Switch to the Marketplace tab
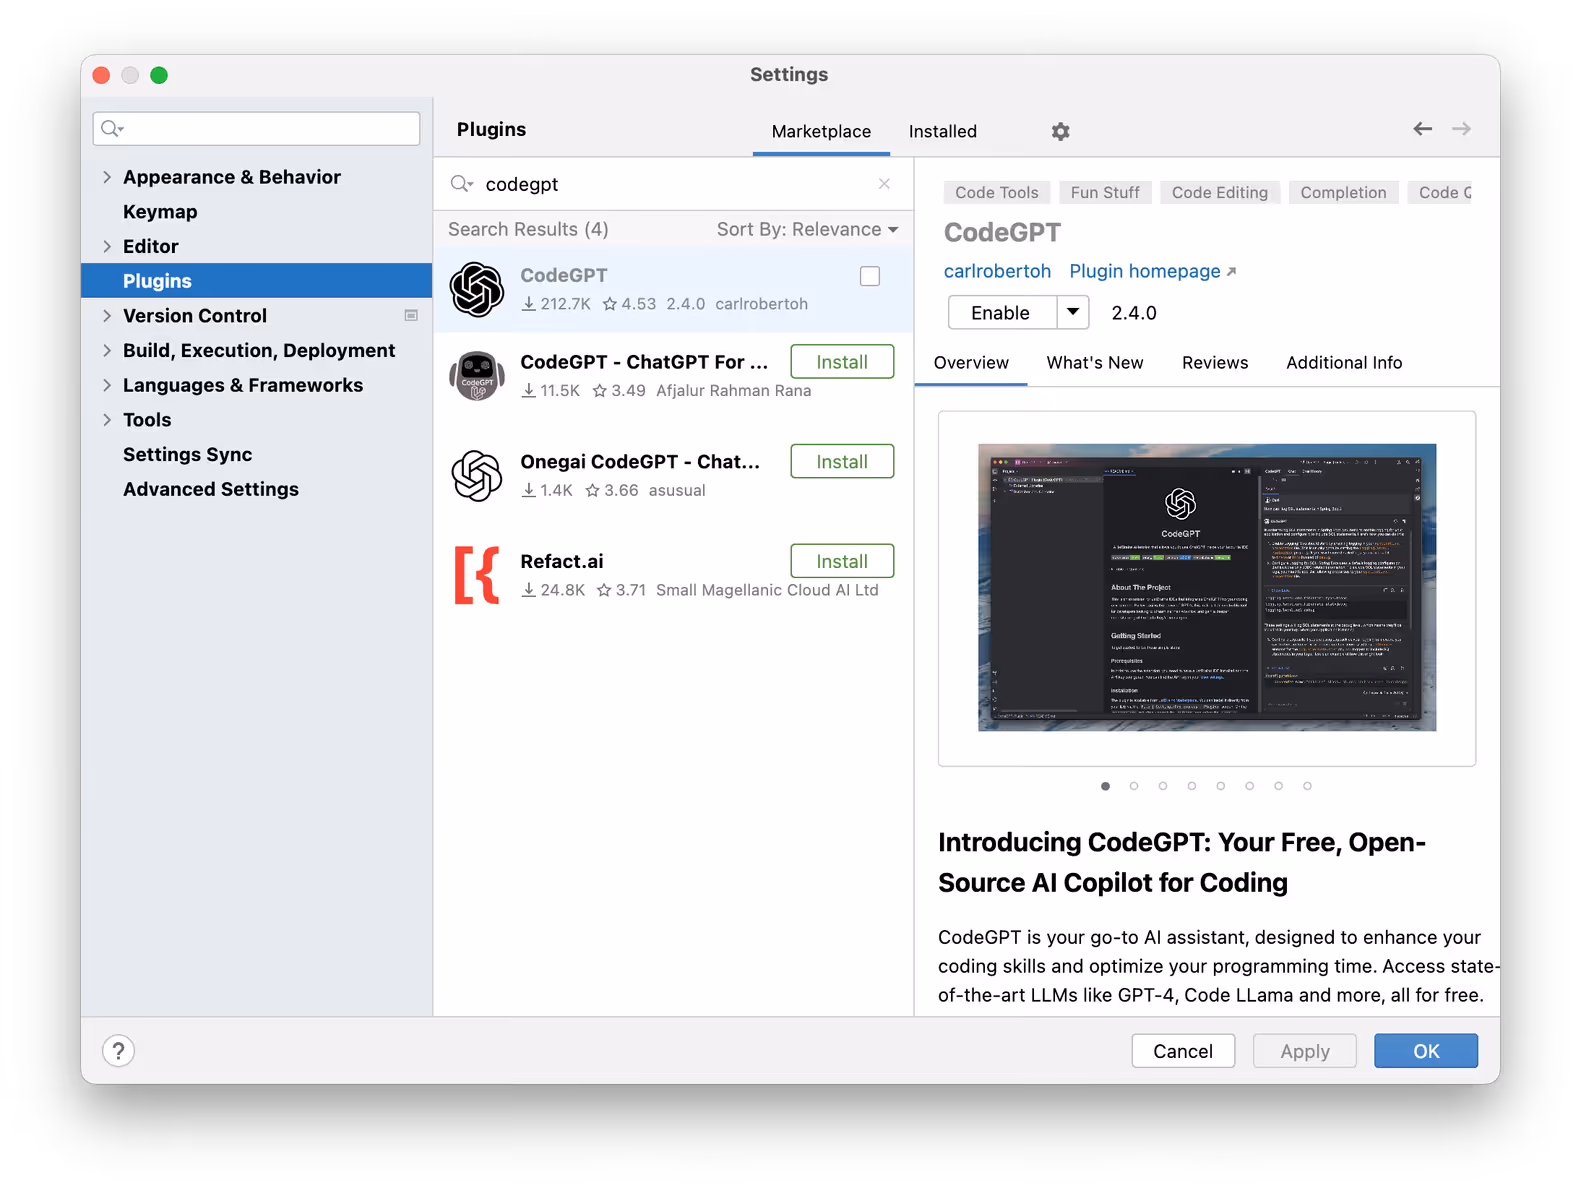This screenshot has height=1191, width=1581. [821, 131]
